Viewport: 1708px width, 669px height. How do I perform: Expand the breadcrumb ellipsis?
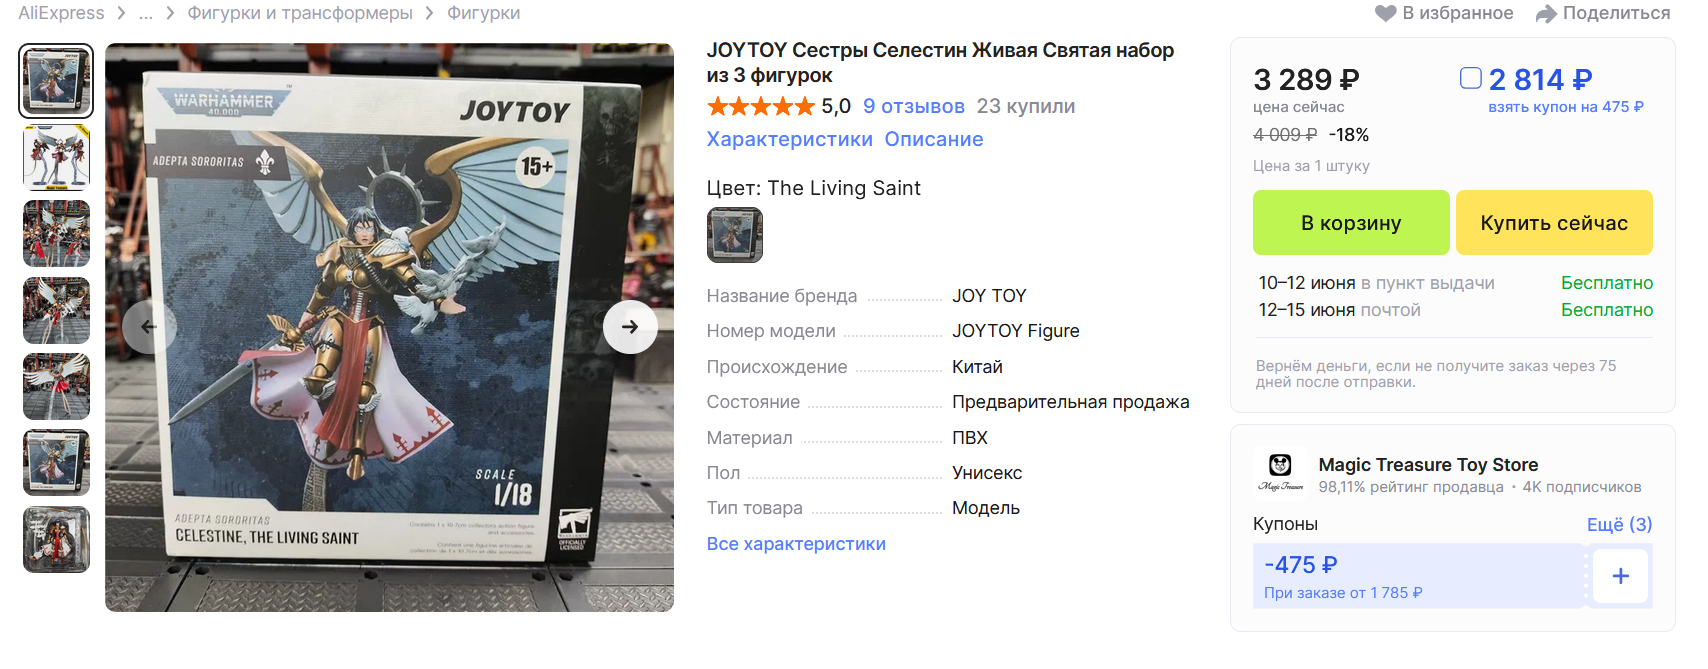(146, 13)
